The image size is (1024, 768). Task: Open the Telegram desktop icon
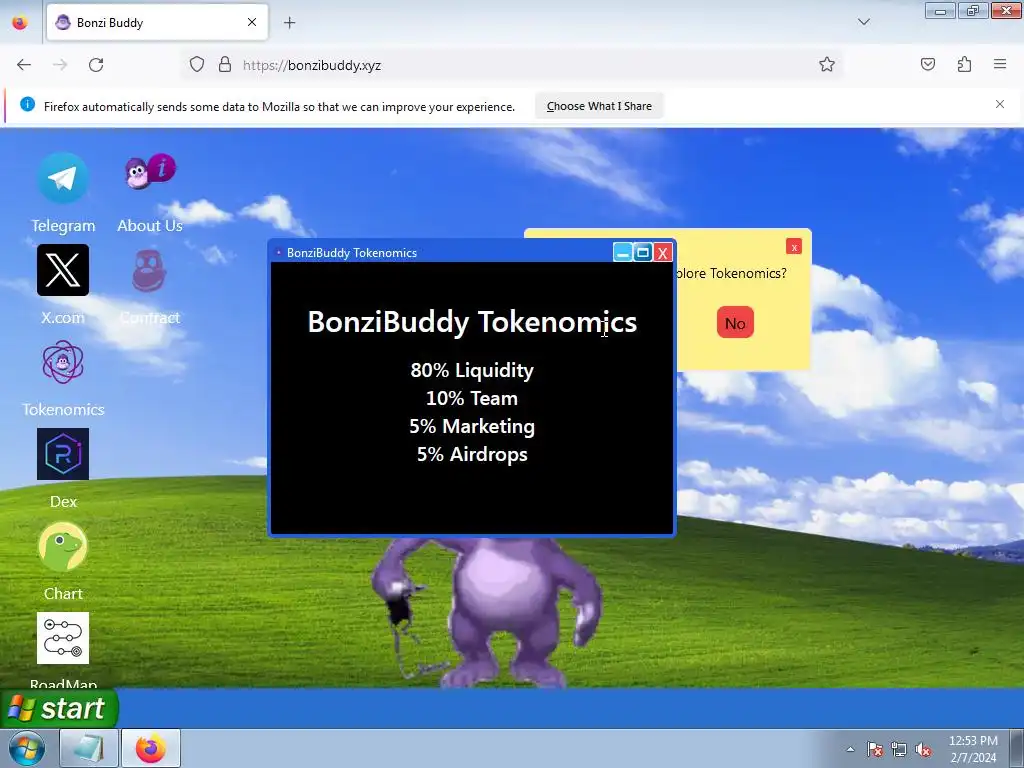click(63, 178)
